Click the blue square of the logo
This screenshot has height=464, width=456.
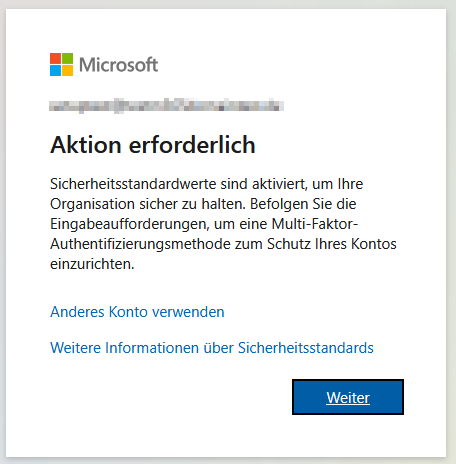[55, 70]
